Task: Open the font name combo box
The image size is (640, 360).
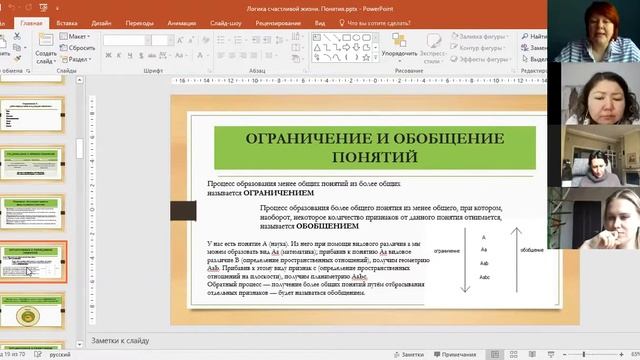Action: click(127, 40)
